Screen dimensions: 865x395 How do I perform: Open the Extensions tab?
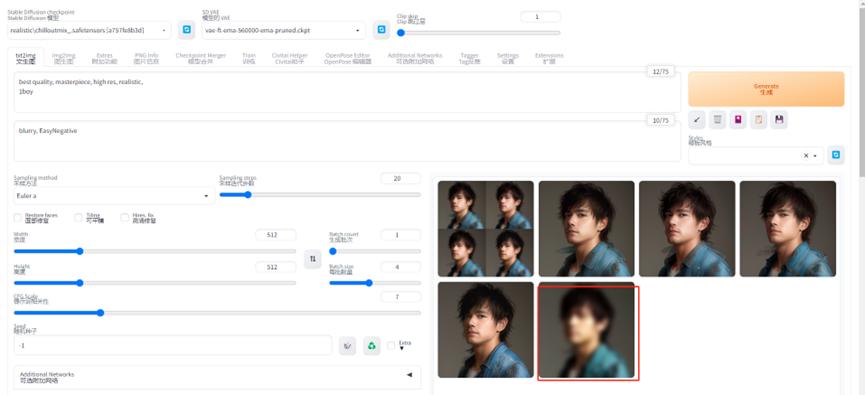549,58
